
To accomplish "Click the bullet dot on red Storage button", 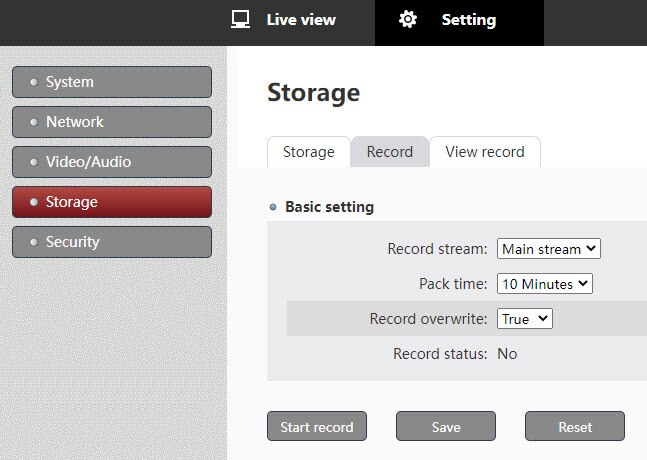I will click(34, 202).
